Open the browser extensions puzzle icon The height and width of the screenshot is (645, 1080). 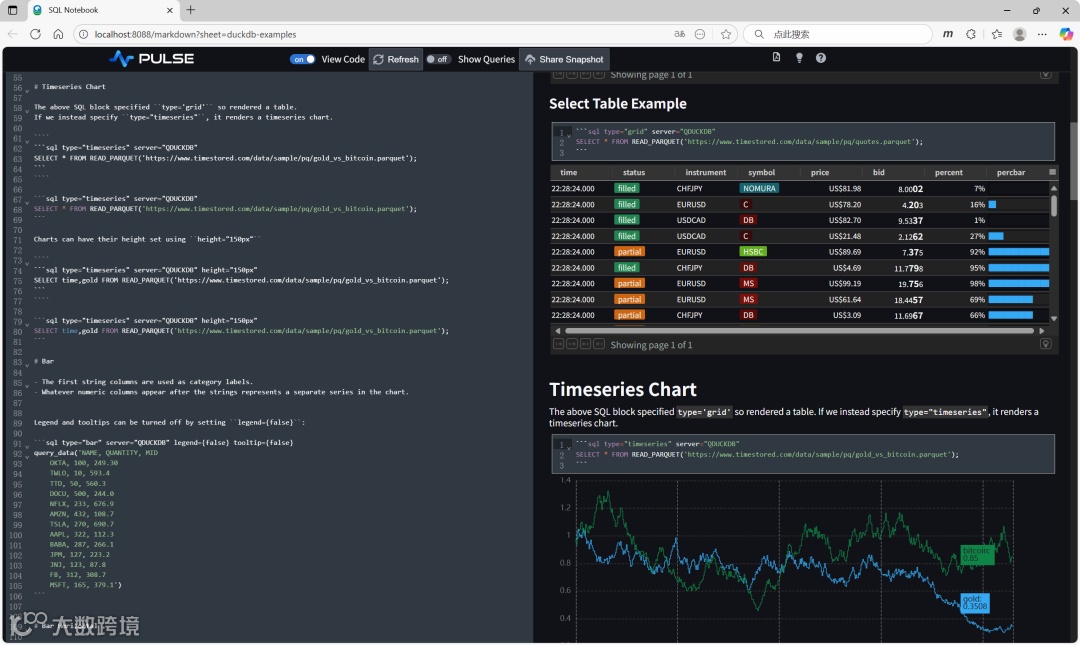coord(971,34)
